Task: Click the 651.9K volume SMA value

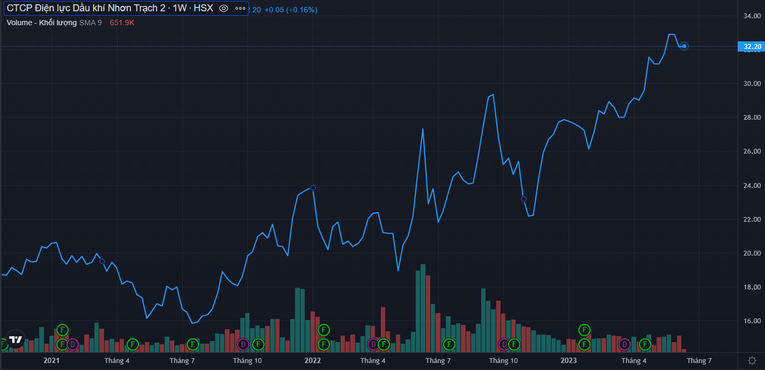Action: coord(122,22)
